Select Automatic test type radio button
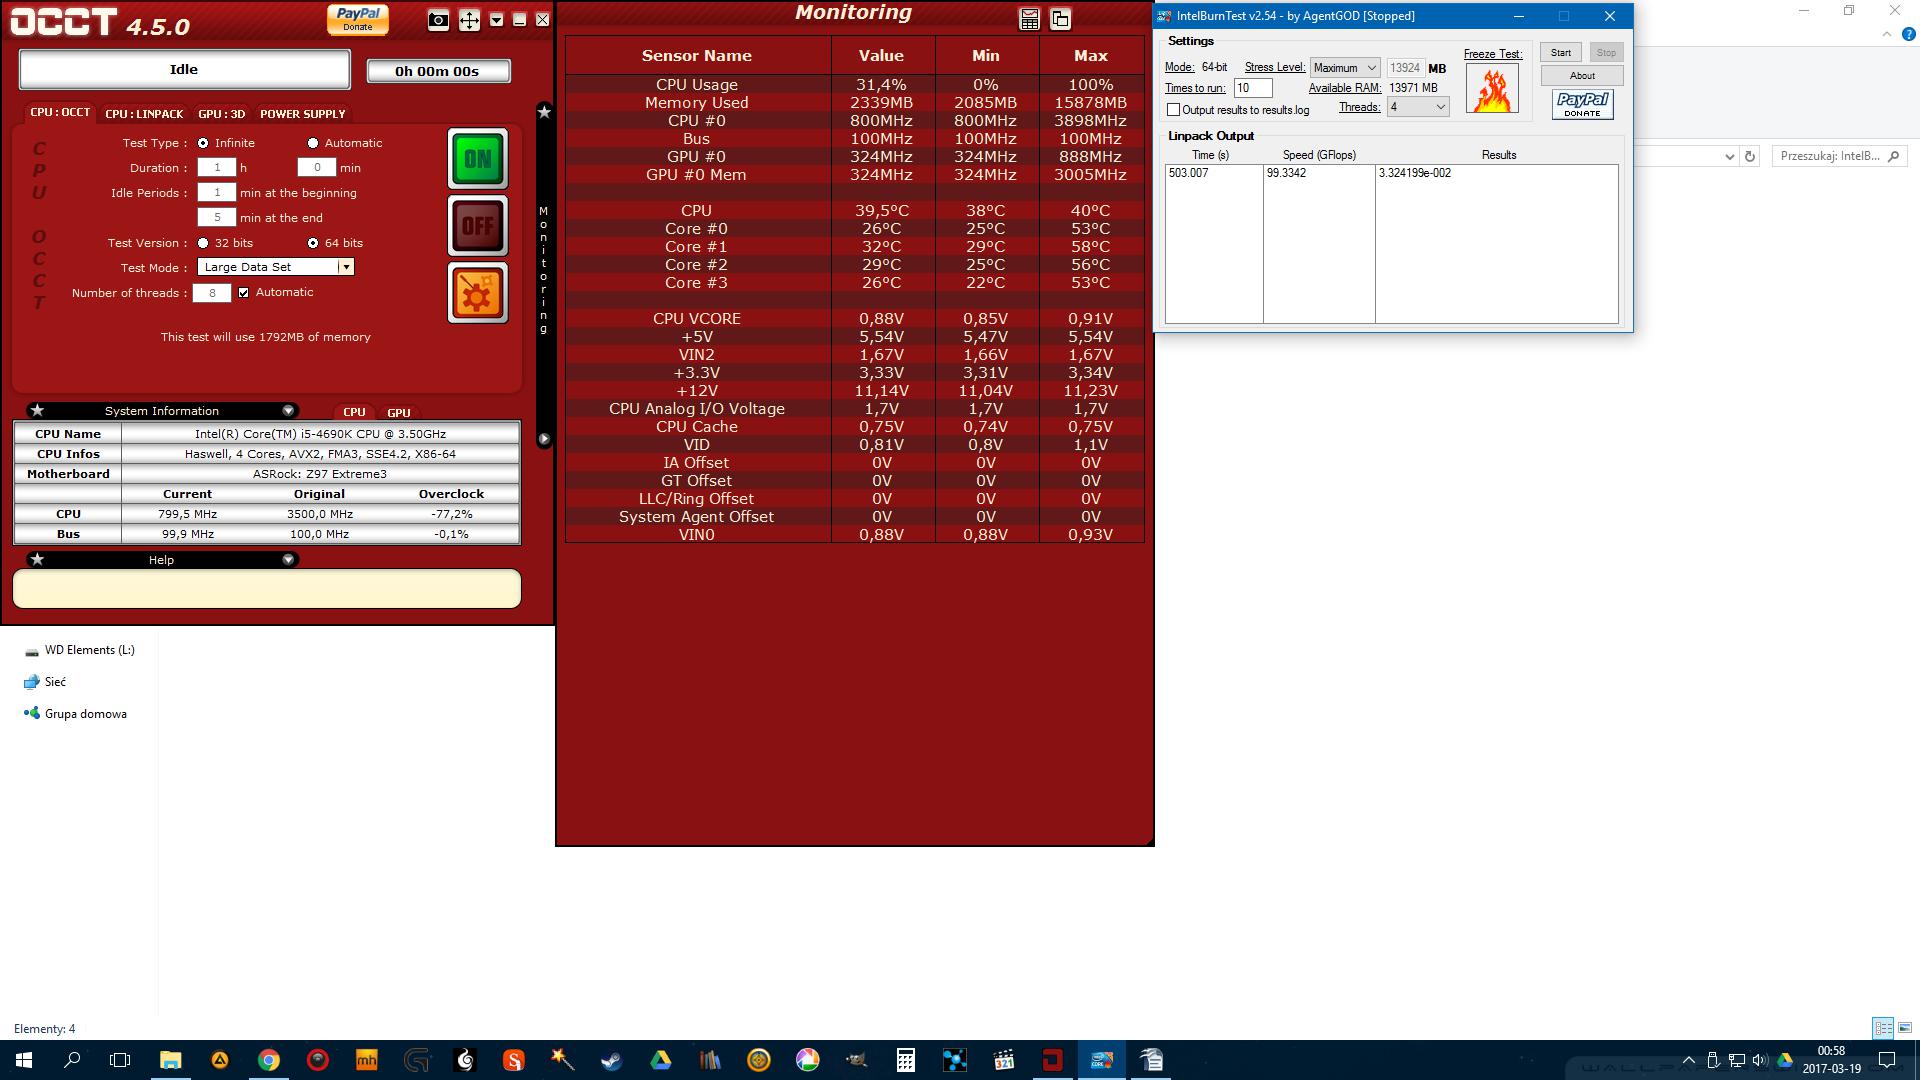 pos(313,143)
